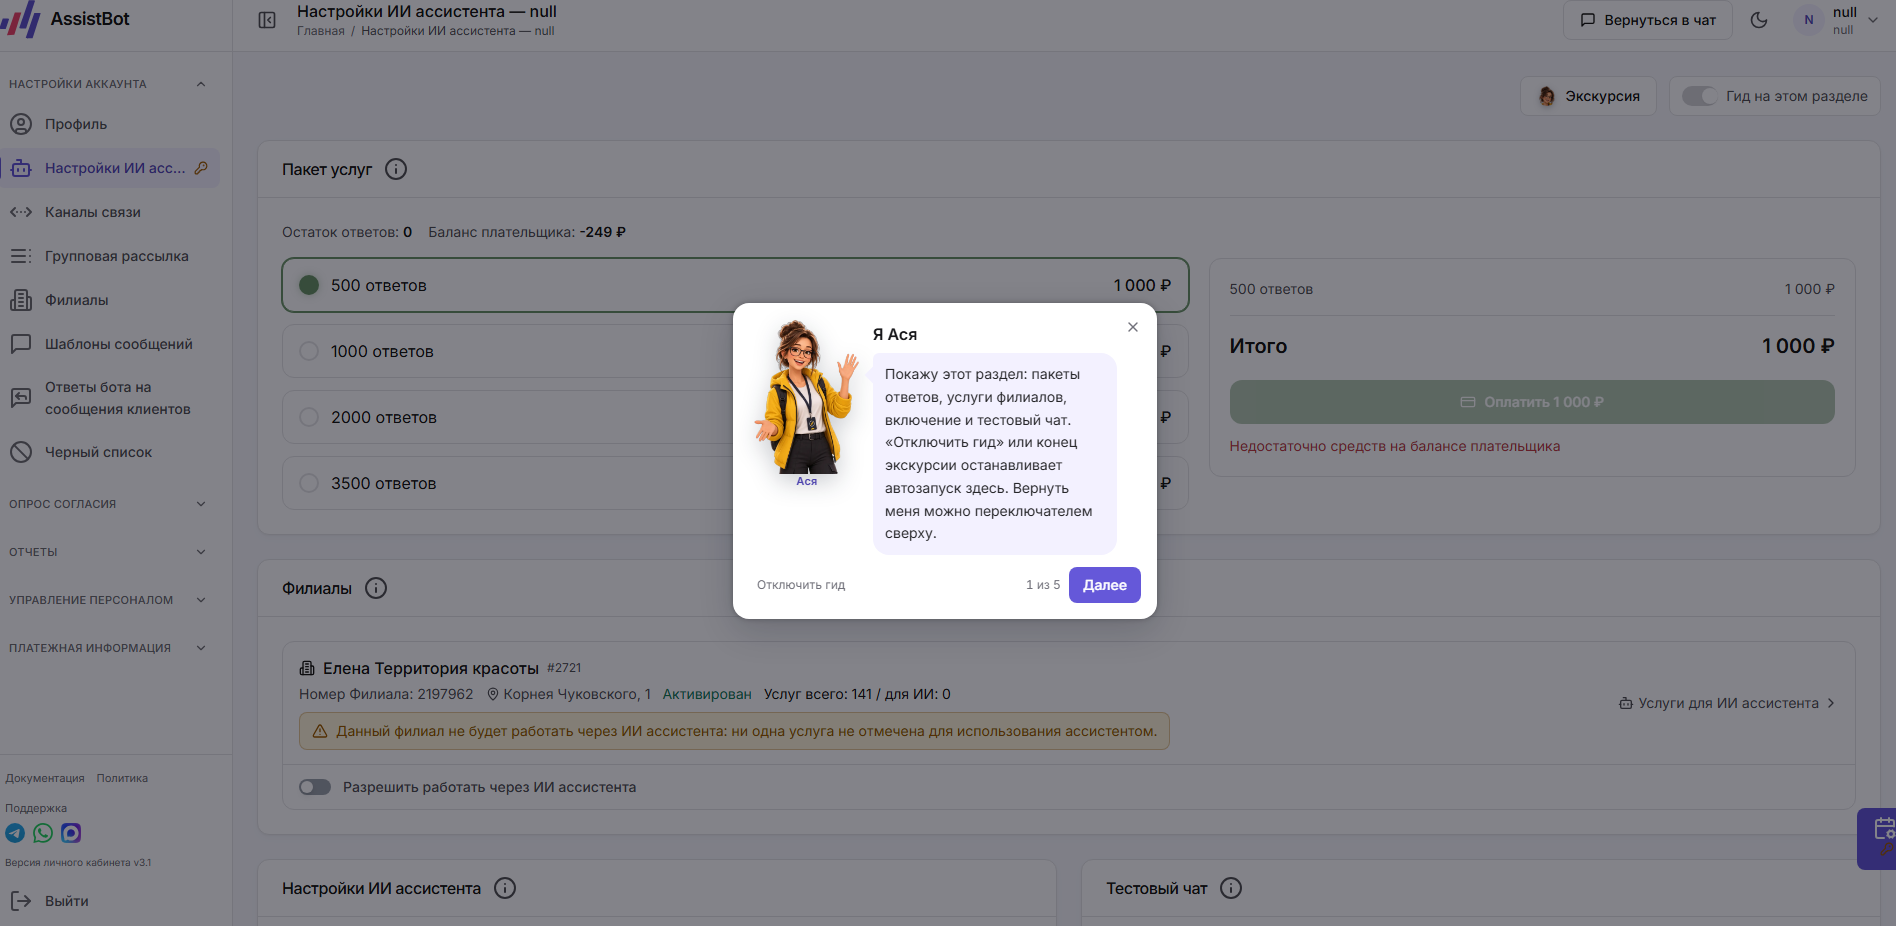Image resolution: width=1896 pixels, height=926 pixels.
Task: Click the AssistBot logo
Action: 66,19
